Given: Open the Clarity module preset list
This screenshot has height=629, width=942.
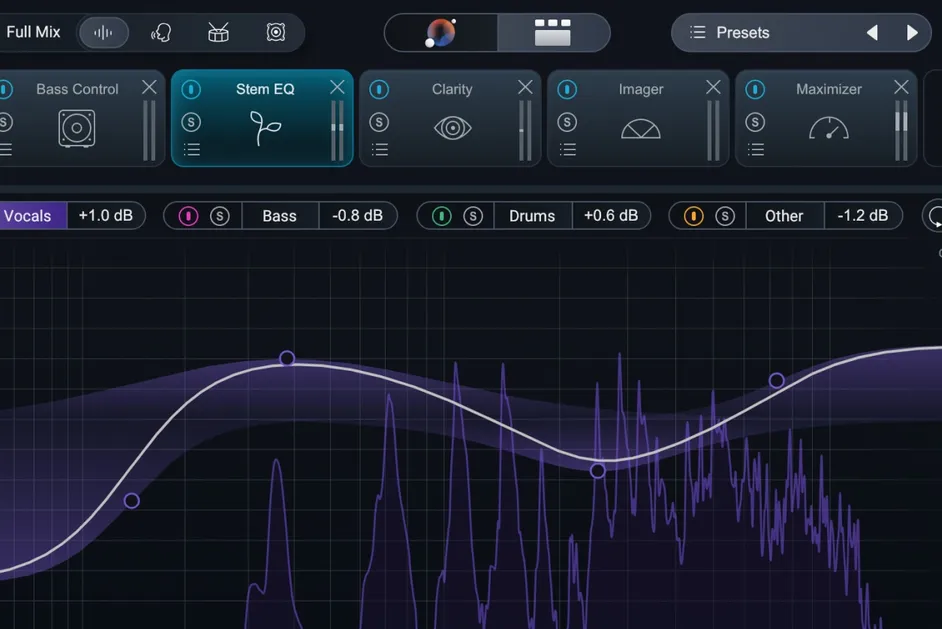Looking at the screenshot, I should coord(380,149).
